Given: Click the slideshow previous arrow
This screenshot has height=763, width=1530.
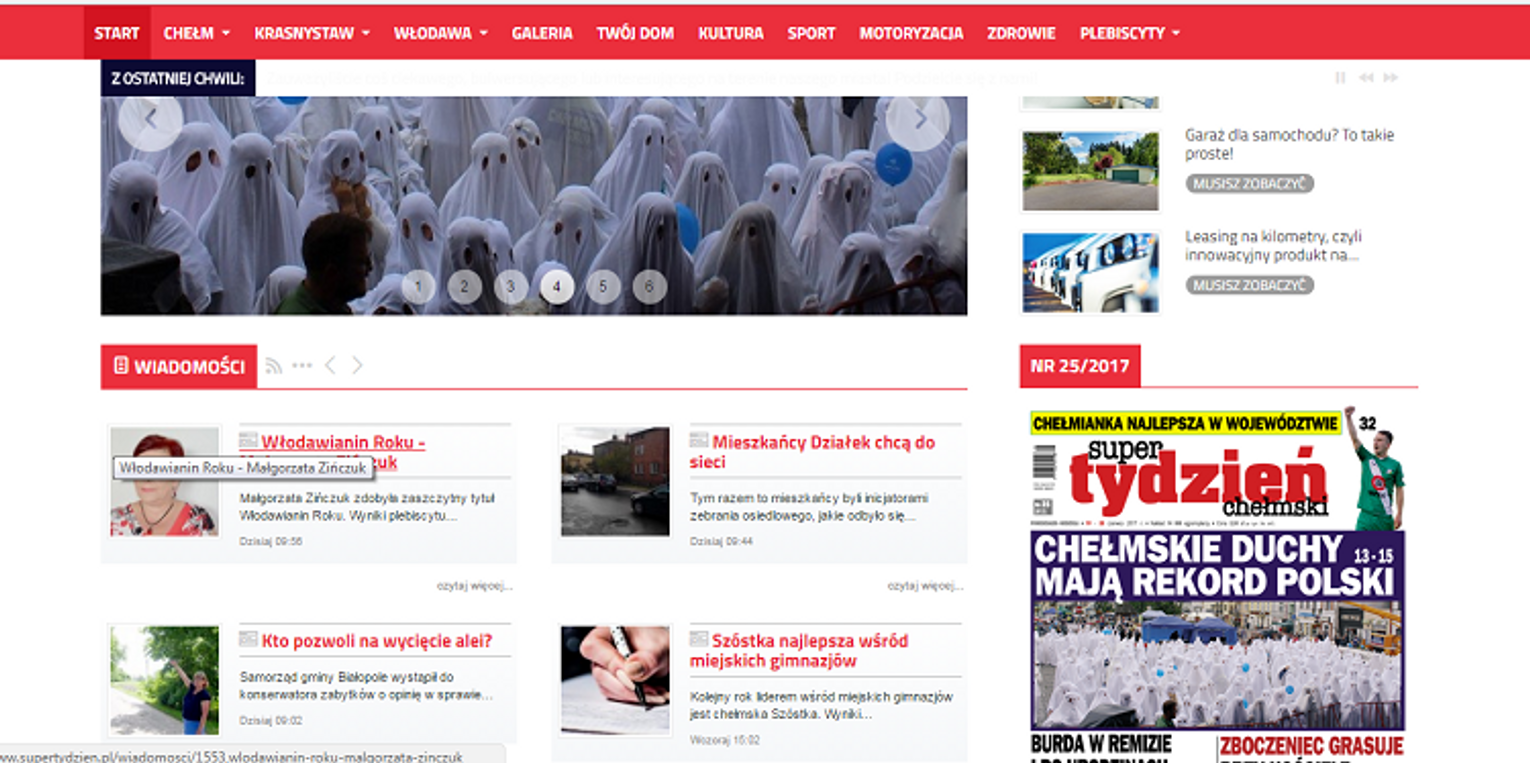Looking at the screenshot, I should (x=150, y=120).
